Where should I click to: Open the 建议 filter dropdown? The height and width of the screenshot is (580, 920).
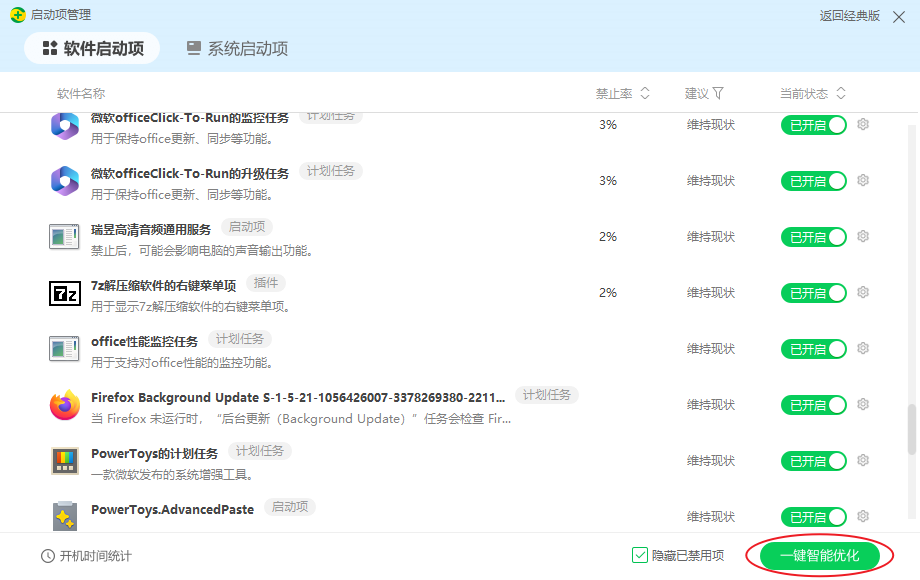click(718, 94)
